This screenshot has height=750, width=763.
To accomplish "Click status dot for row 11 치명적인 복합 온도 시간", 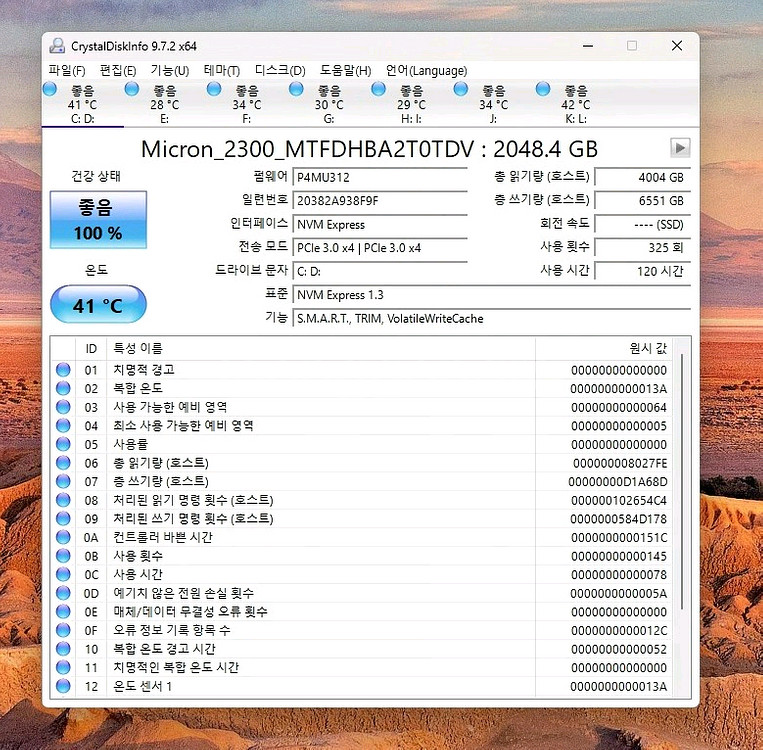I will (x=63, y=667).
